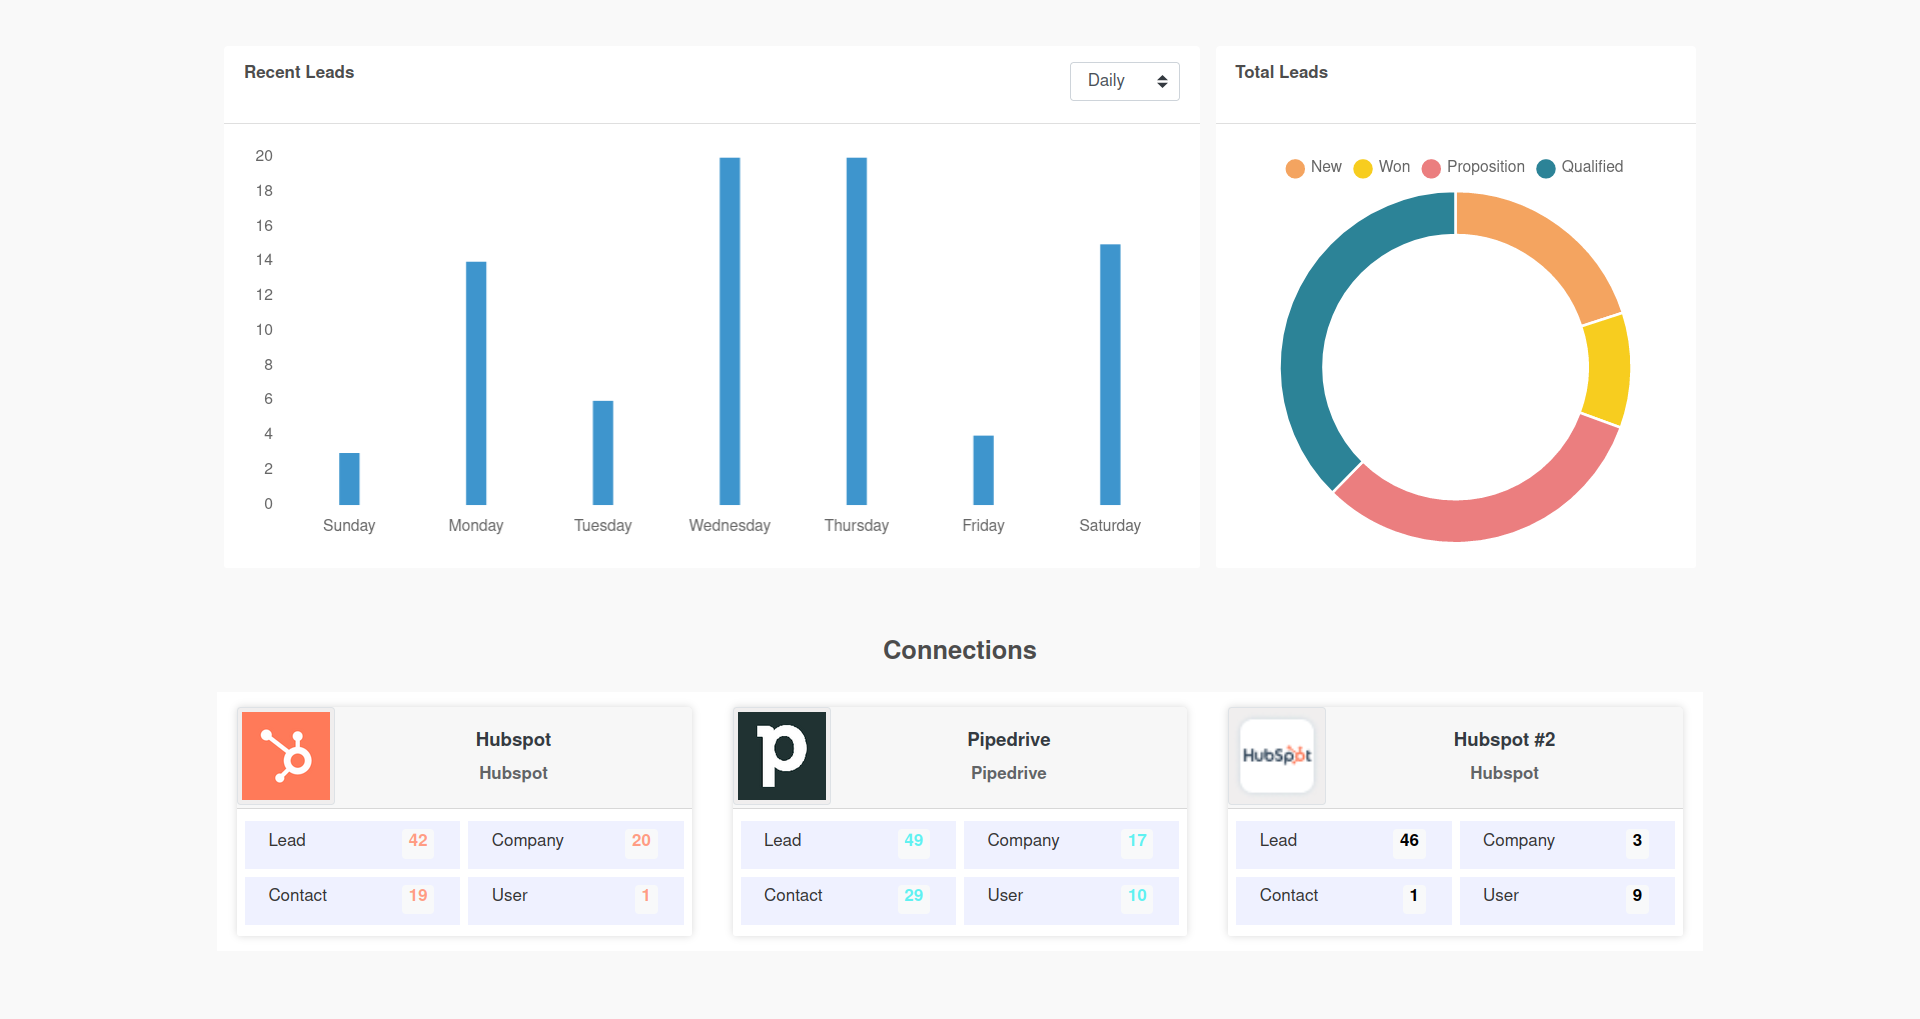
Task: Select the Monday bar in chart
Action: pyautogui.click(x=476, y=383)
